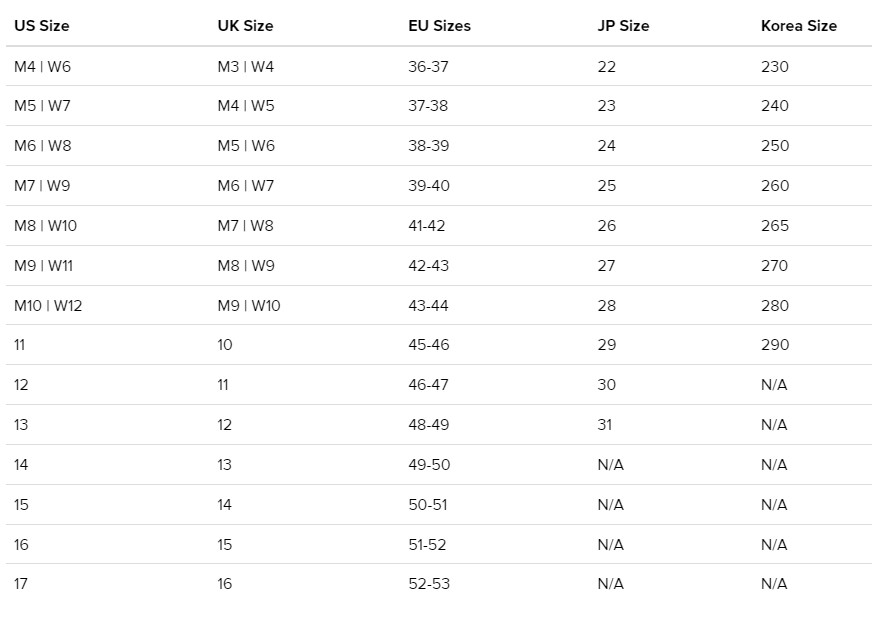Click UK size 13 cell
Viewport: 872px width, 617px height.
(224, 465)
